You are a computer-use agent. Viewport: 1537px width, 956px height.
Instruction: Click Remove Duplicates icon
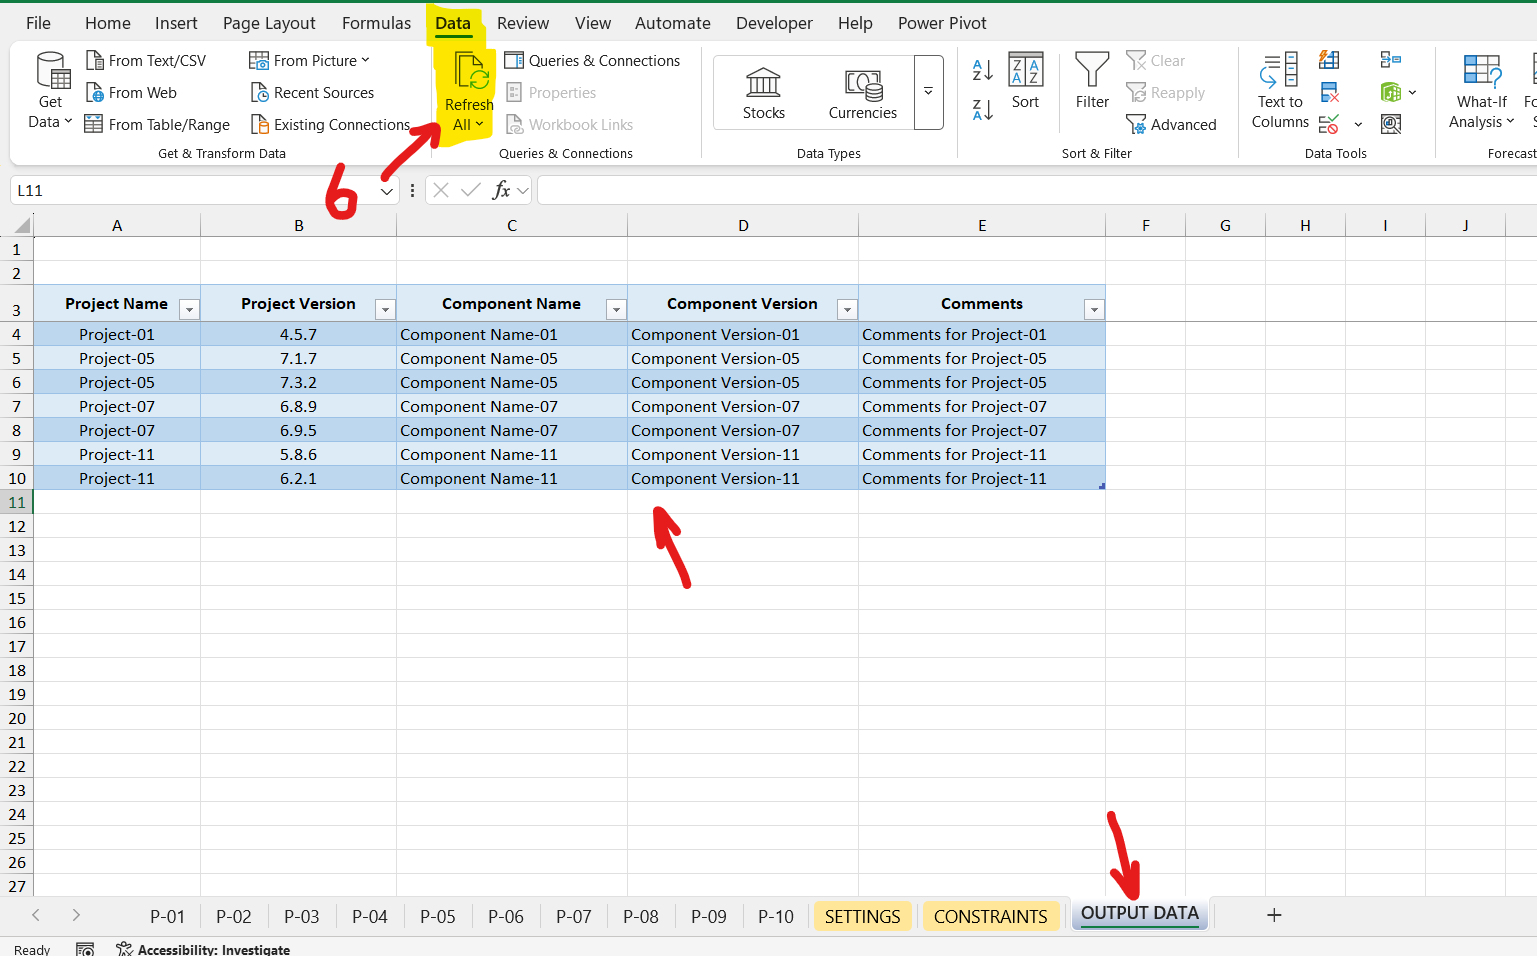click(x=1329, y=93)
